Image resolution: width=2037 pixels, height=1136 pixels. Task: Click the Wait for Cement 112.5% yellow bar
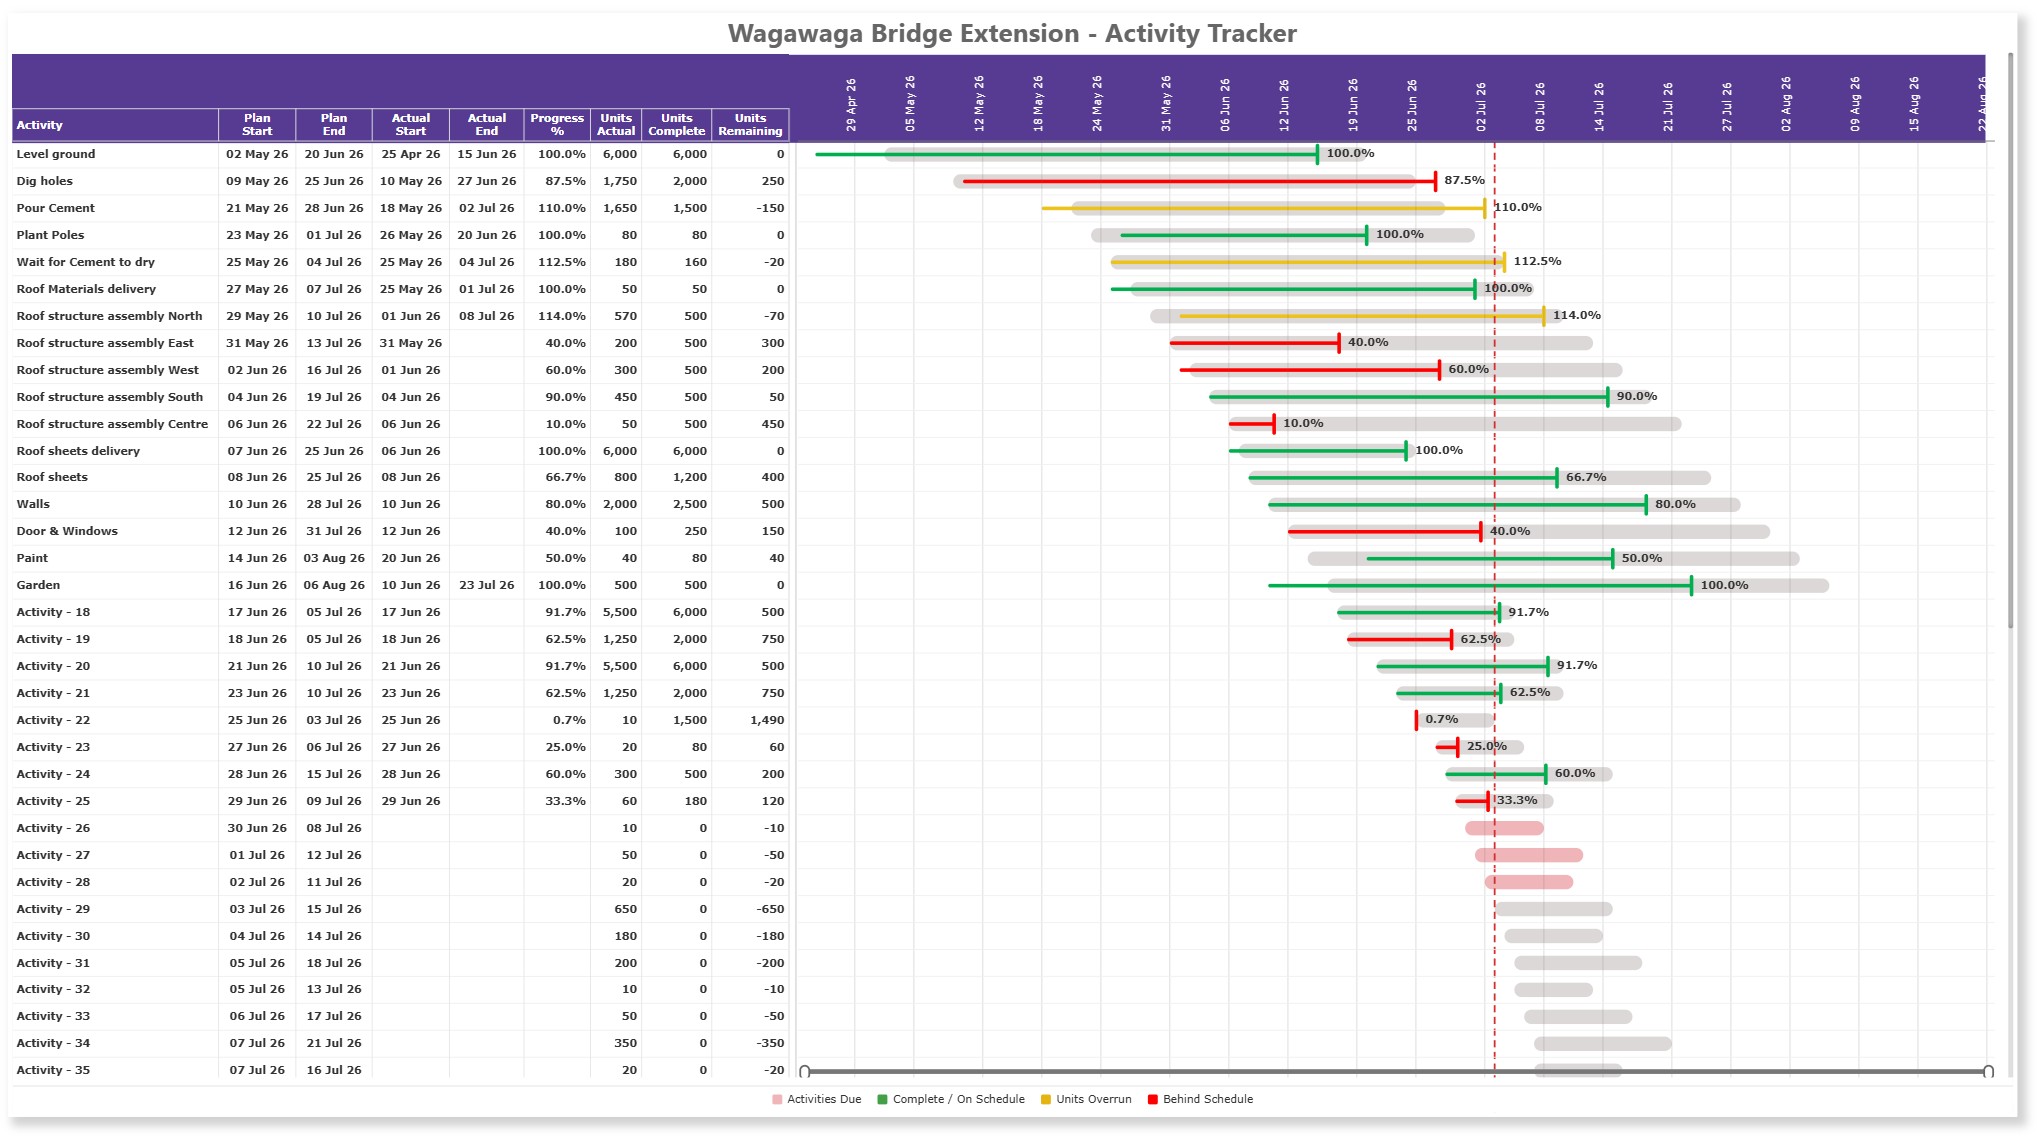1308,262
